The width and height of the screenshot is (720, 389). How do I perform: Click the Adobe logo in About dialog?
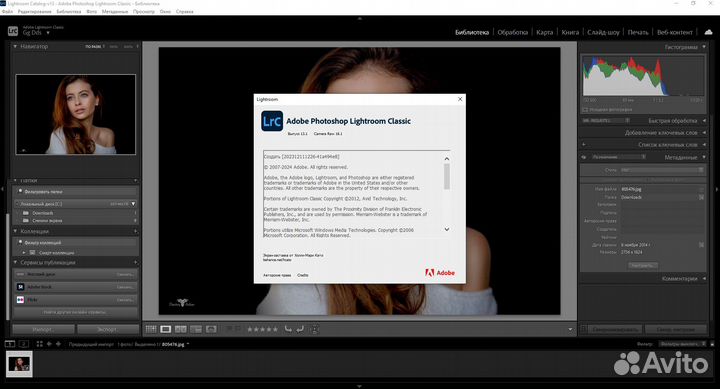(440, 273)
